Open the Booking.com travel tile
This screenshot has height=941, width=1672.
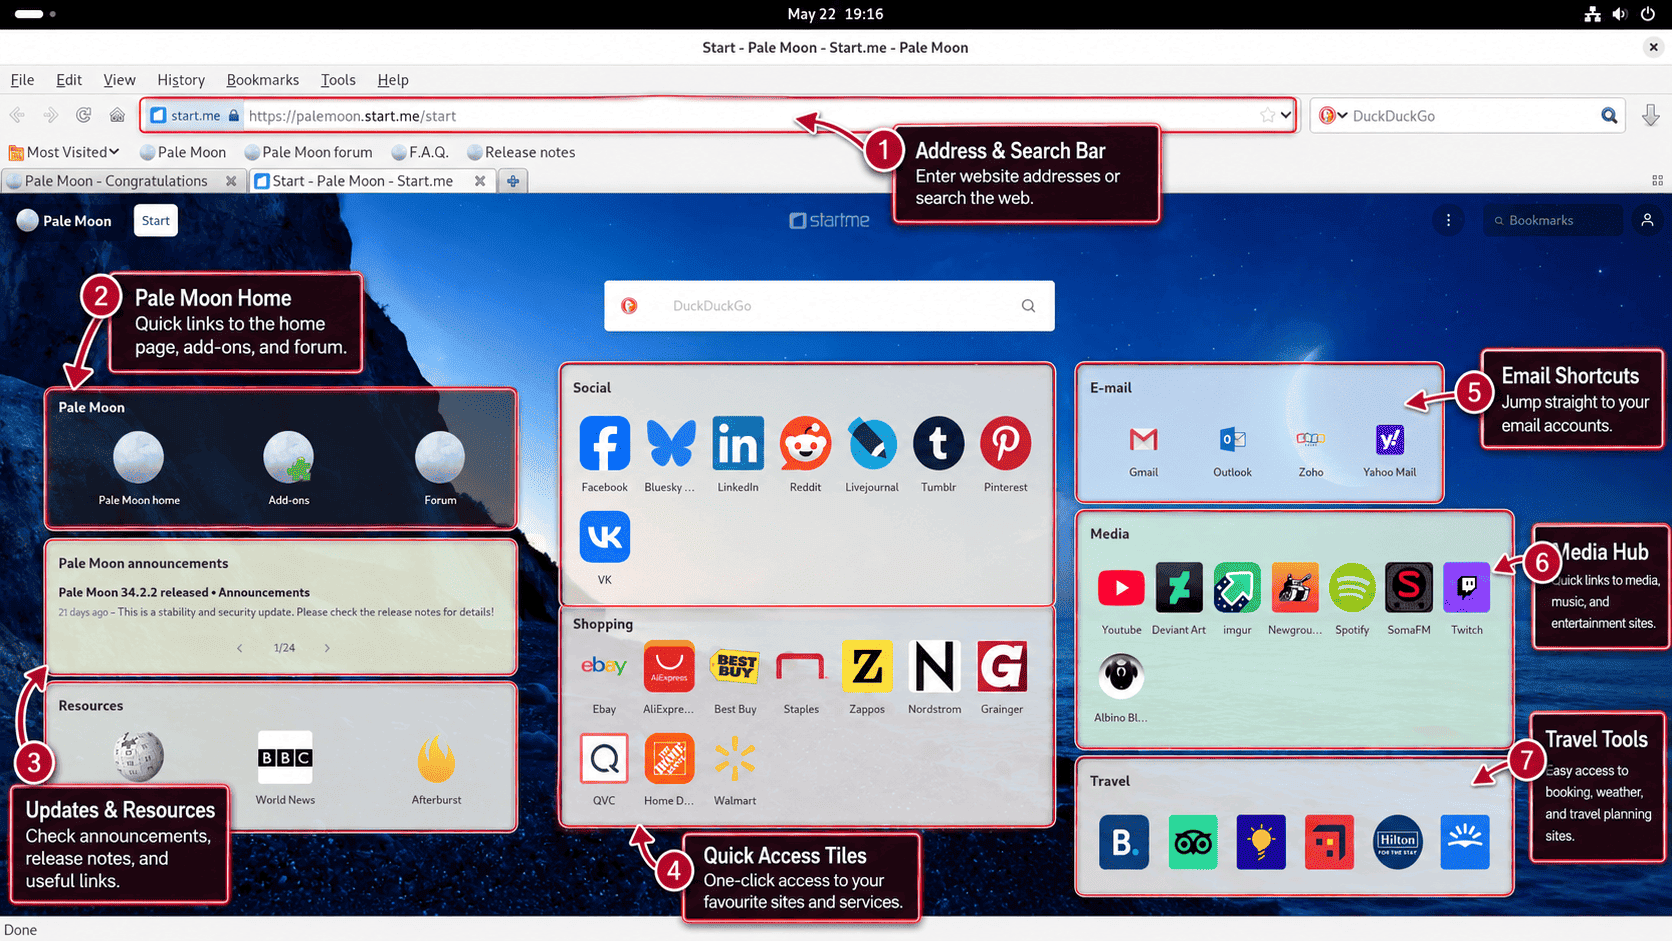[x=1124, y=842]
